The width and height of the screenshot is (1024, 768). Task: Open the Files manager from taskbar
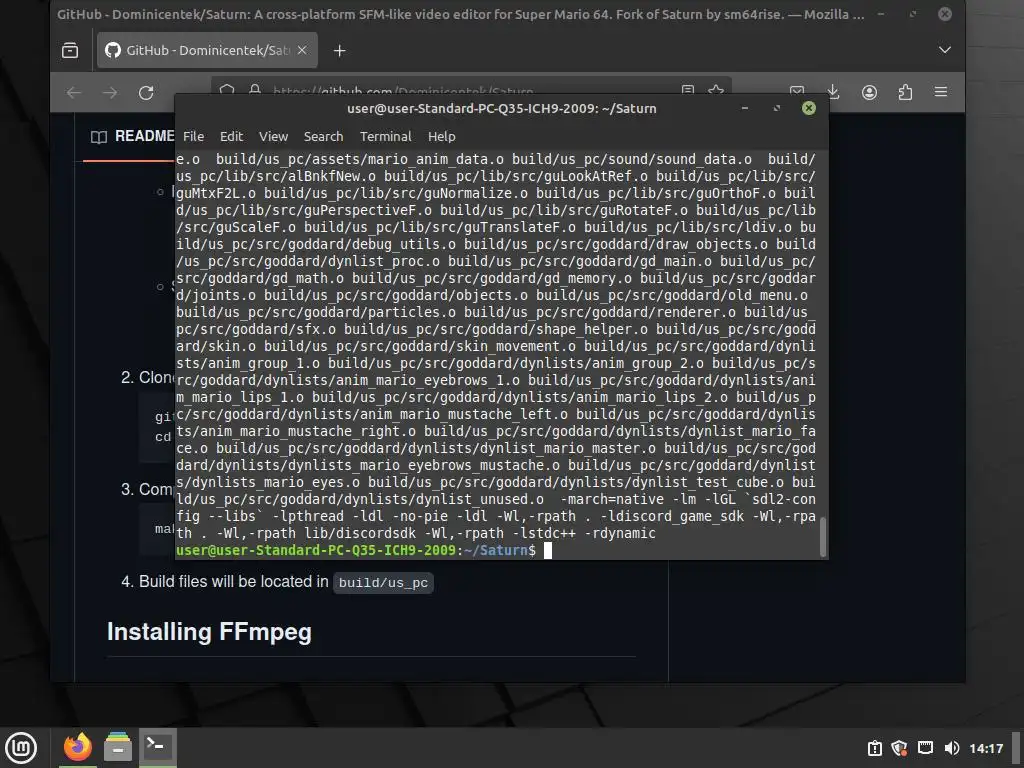pos(118,748)
